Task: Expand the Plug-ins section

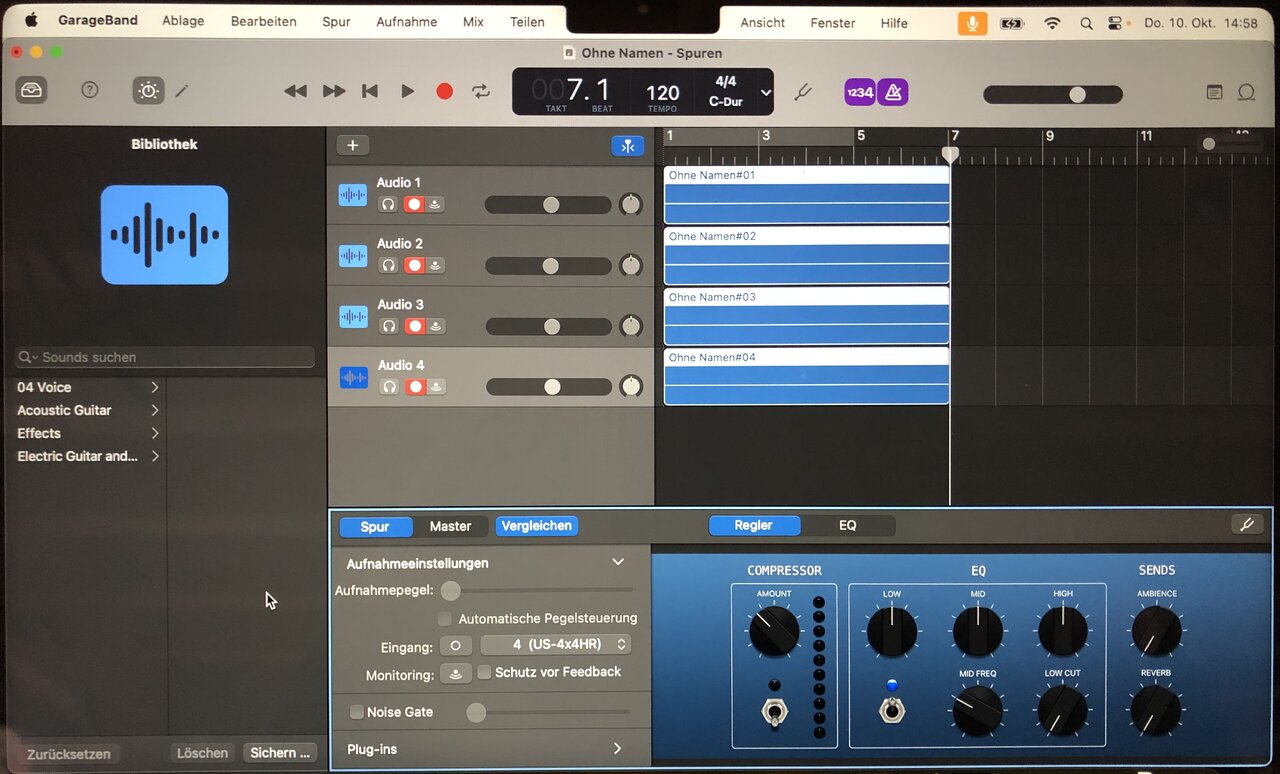Action: tap(617, 749)
